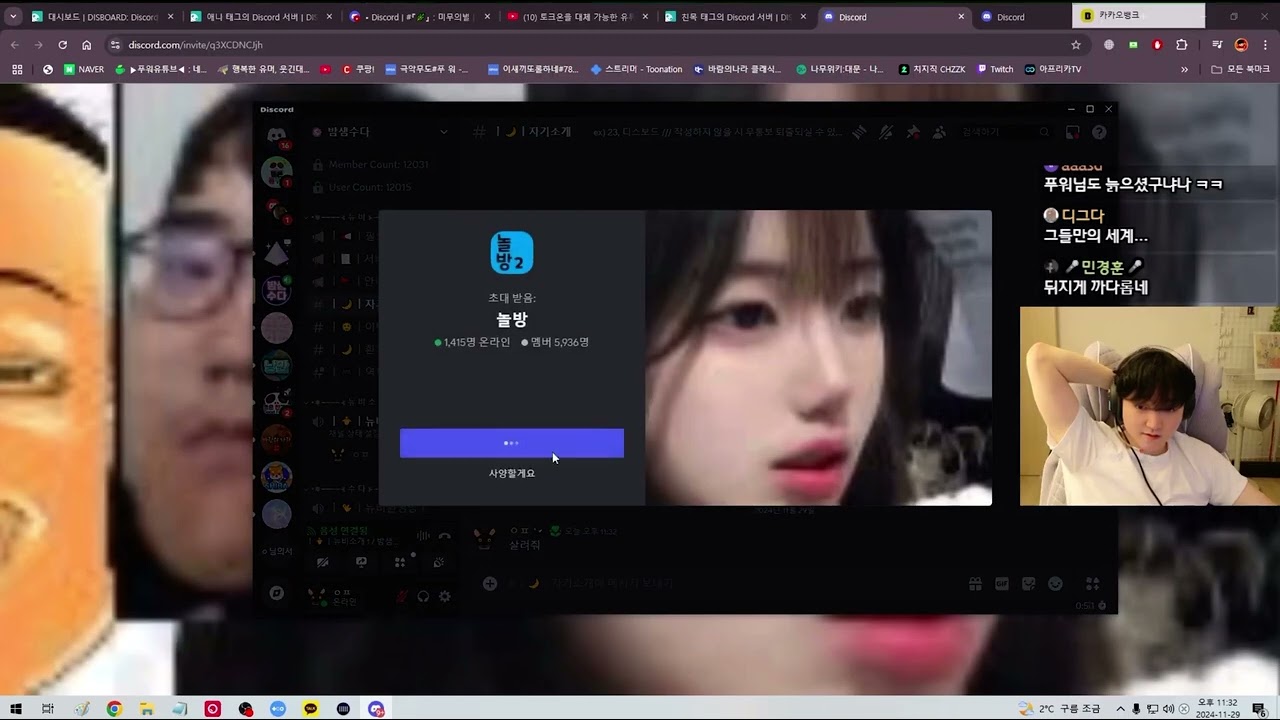Screen dimensions: 1280x720
Task: Open 아프리카TV bookmark
Action: (1053, 69)
